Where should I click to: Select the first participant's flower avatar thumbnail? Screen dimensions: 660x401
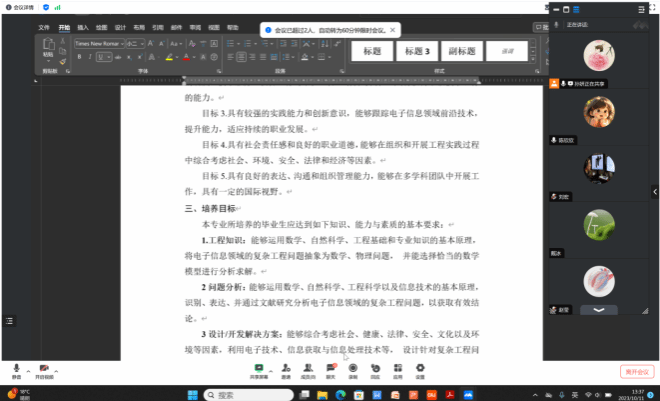coord(599,55)
